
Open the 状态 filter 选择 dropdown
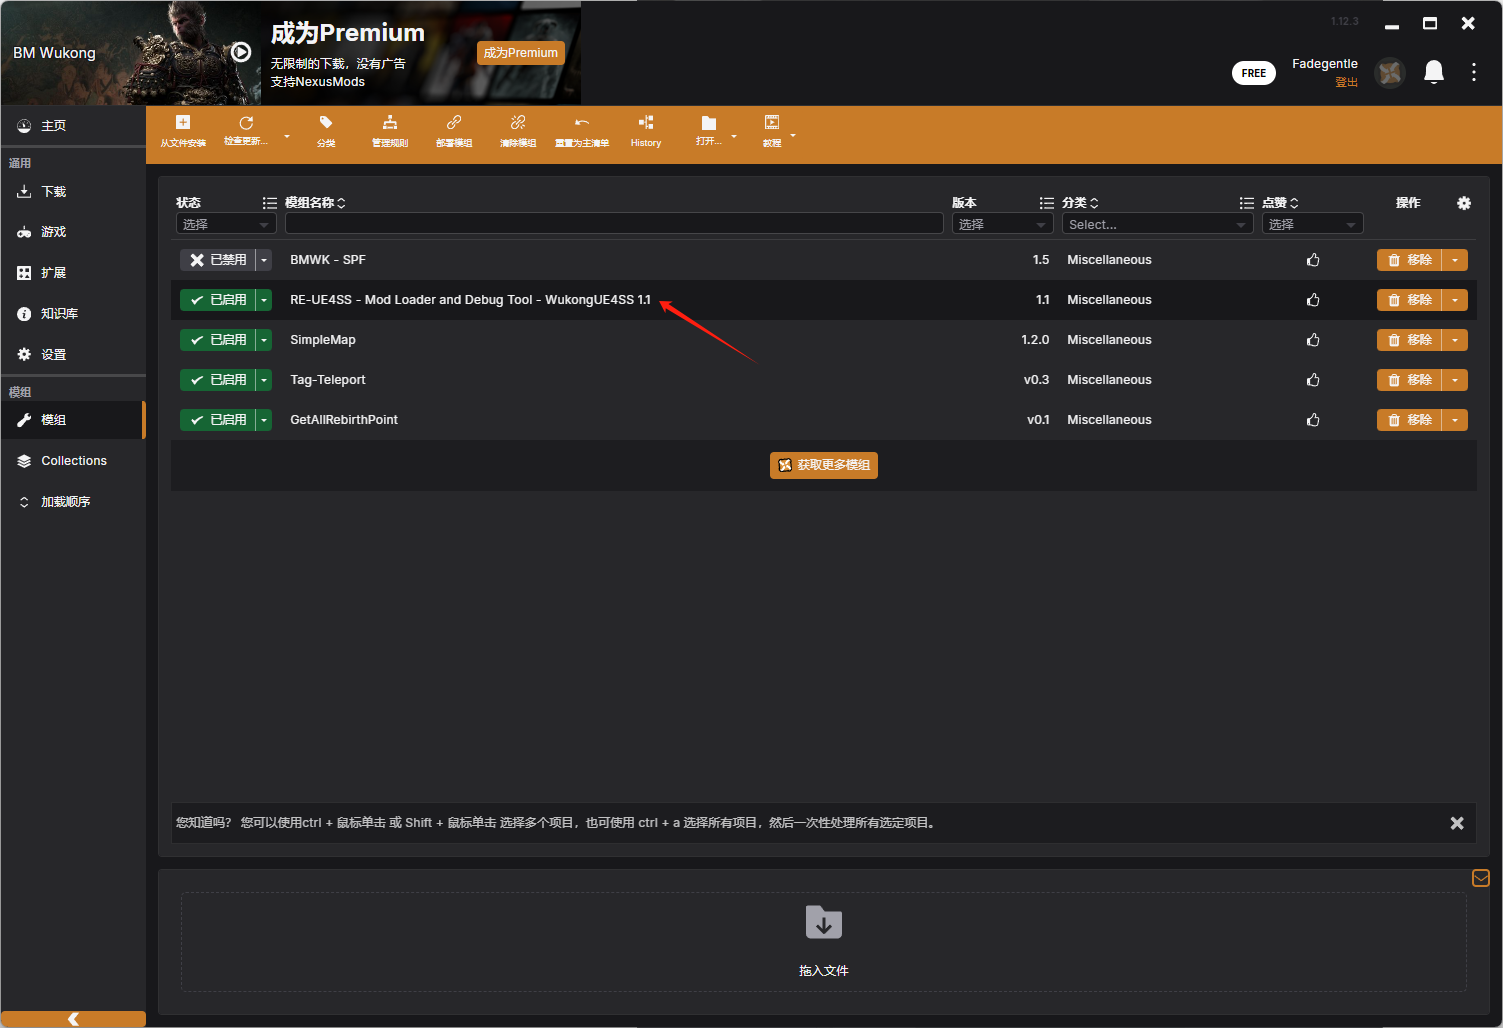click(226, 225)
